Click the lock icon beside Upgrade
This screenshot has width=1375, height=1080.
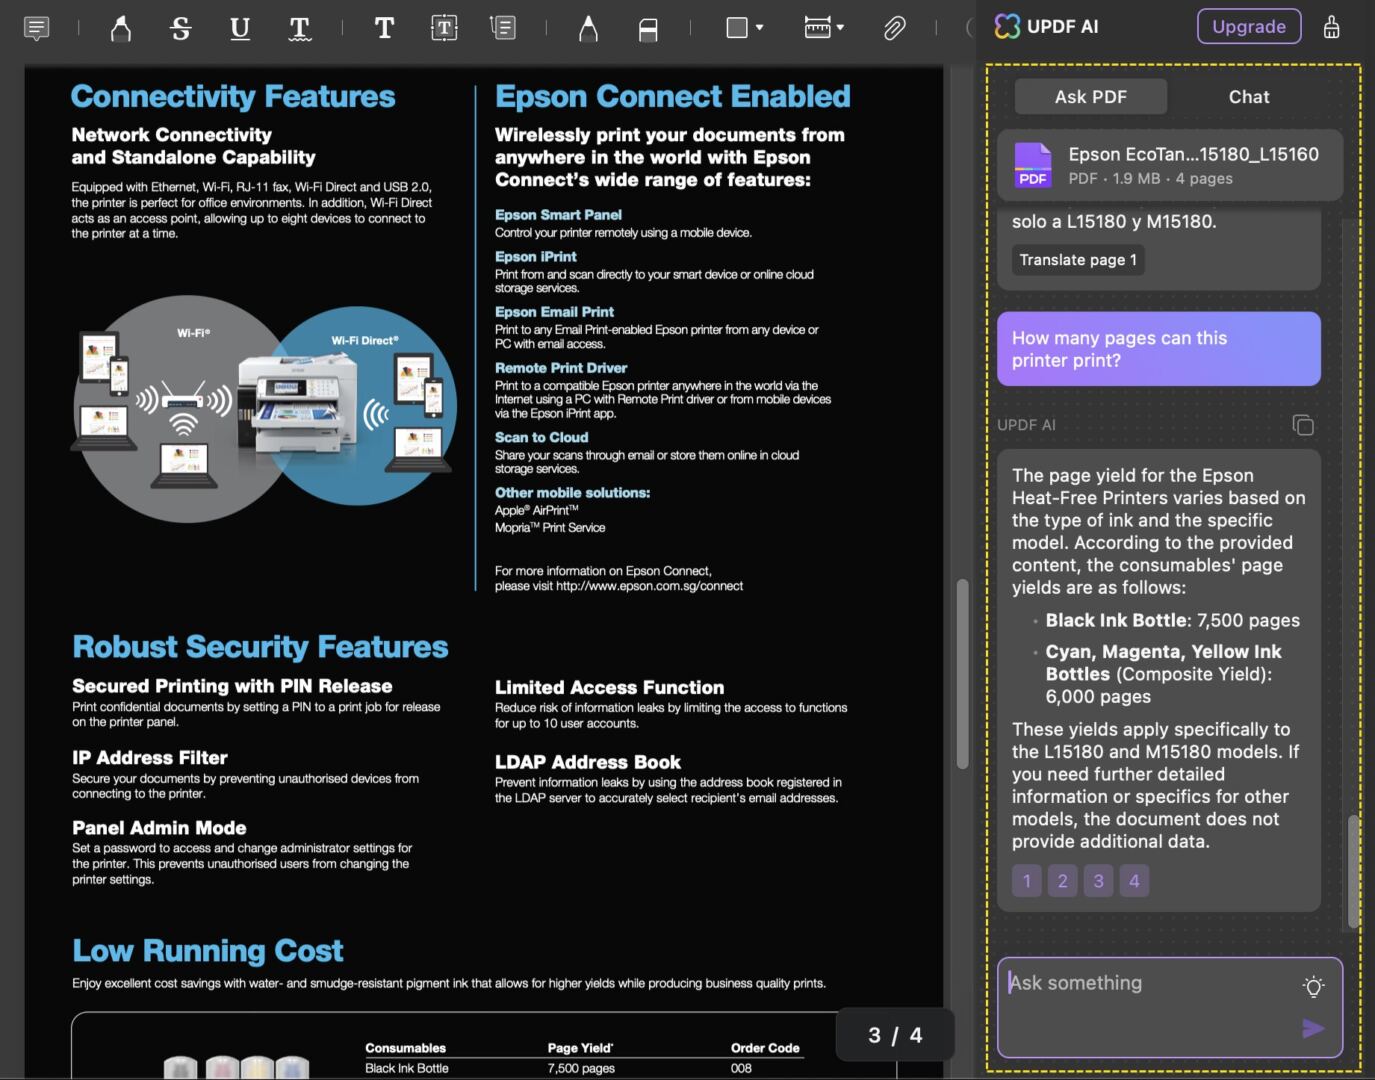[x=1331, y=26]
